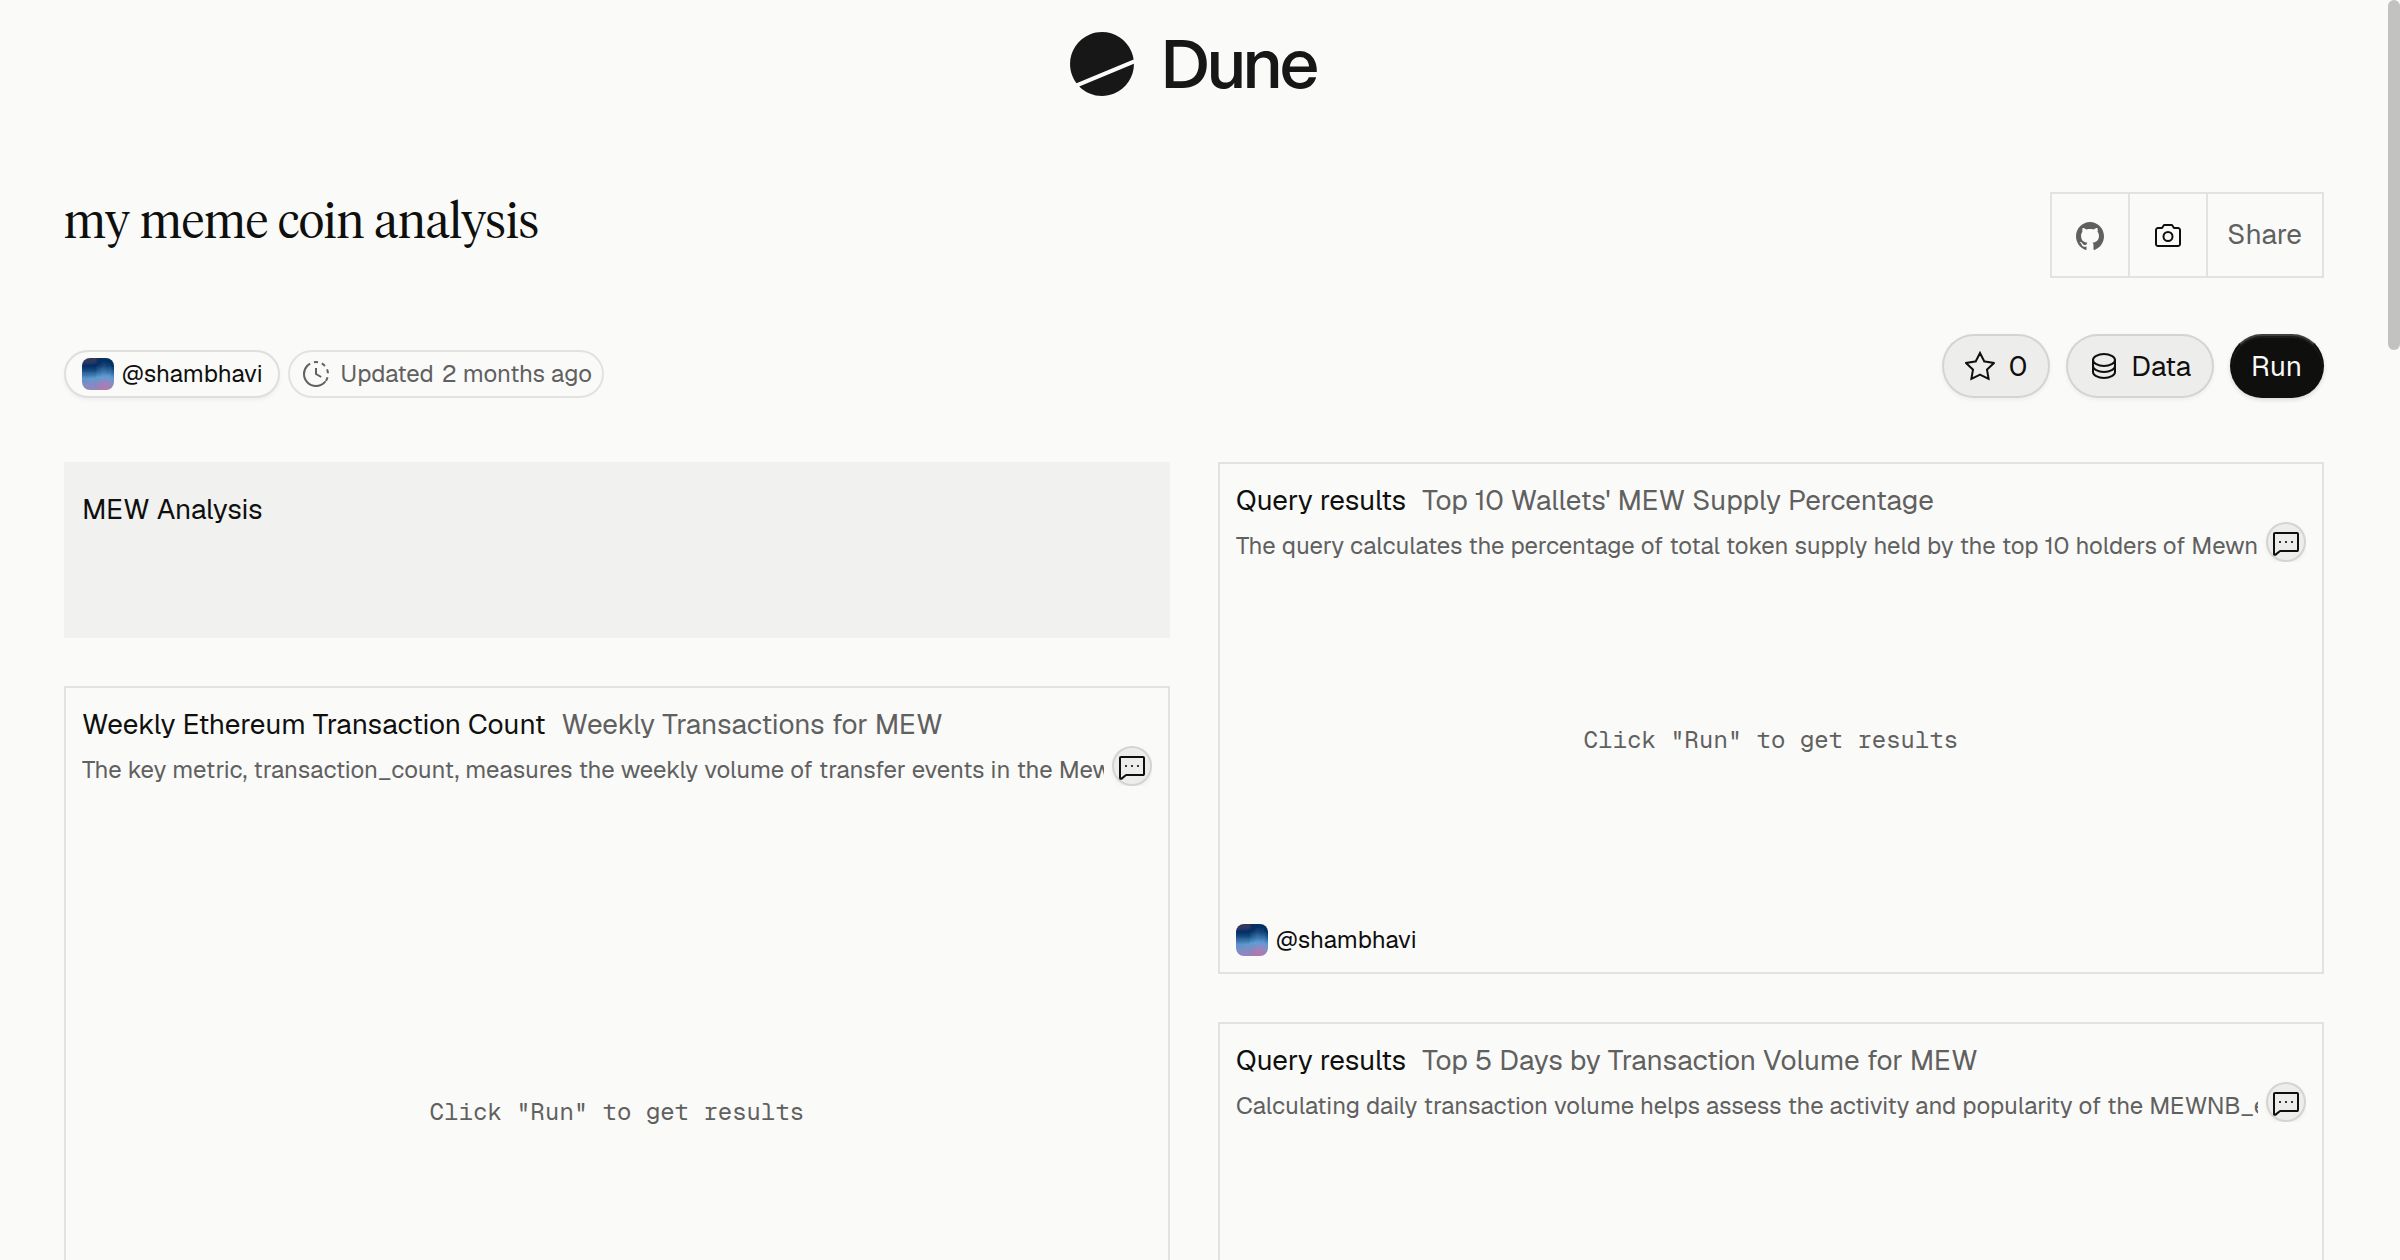The height and width of the screenshot is (1260, 2400).
Task: Open Query results title of Top 5 Days panel
Action: (x=1320, y=1060)
